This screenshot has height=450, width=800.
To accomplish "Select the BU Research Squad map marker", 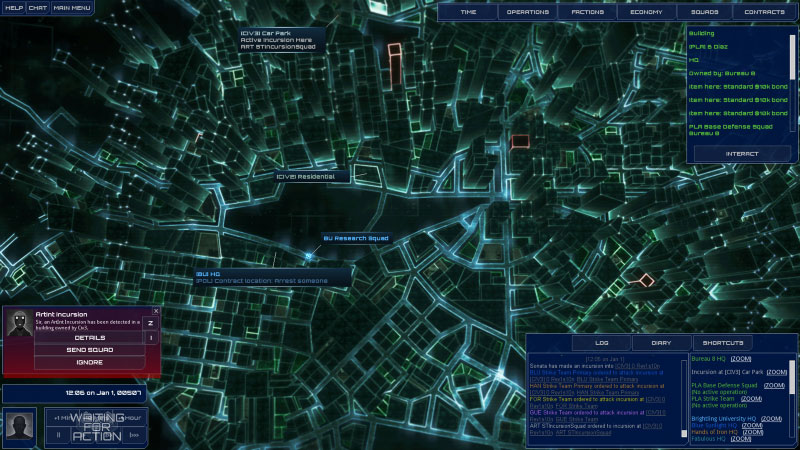I will click(310, 254).
